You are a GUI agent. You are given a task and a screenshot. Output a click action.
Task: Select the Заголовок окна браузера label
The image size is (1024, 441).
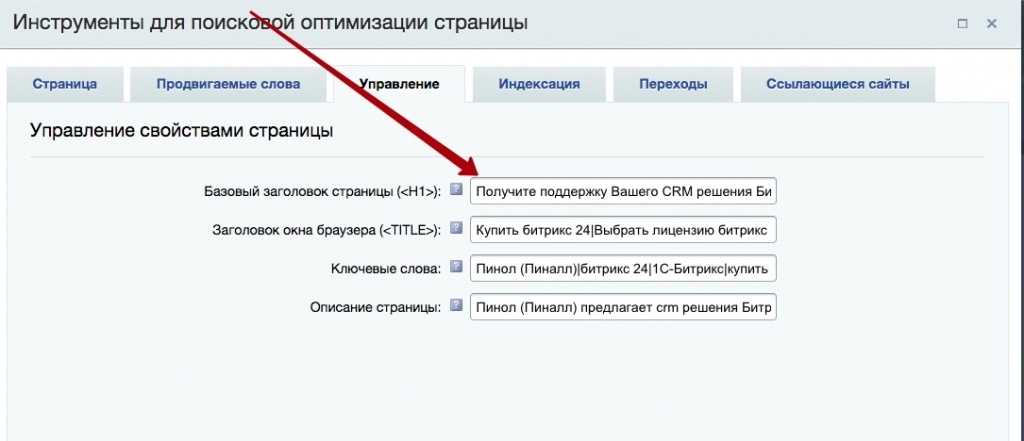tap(327, 230)
